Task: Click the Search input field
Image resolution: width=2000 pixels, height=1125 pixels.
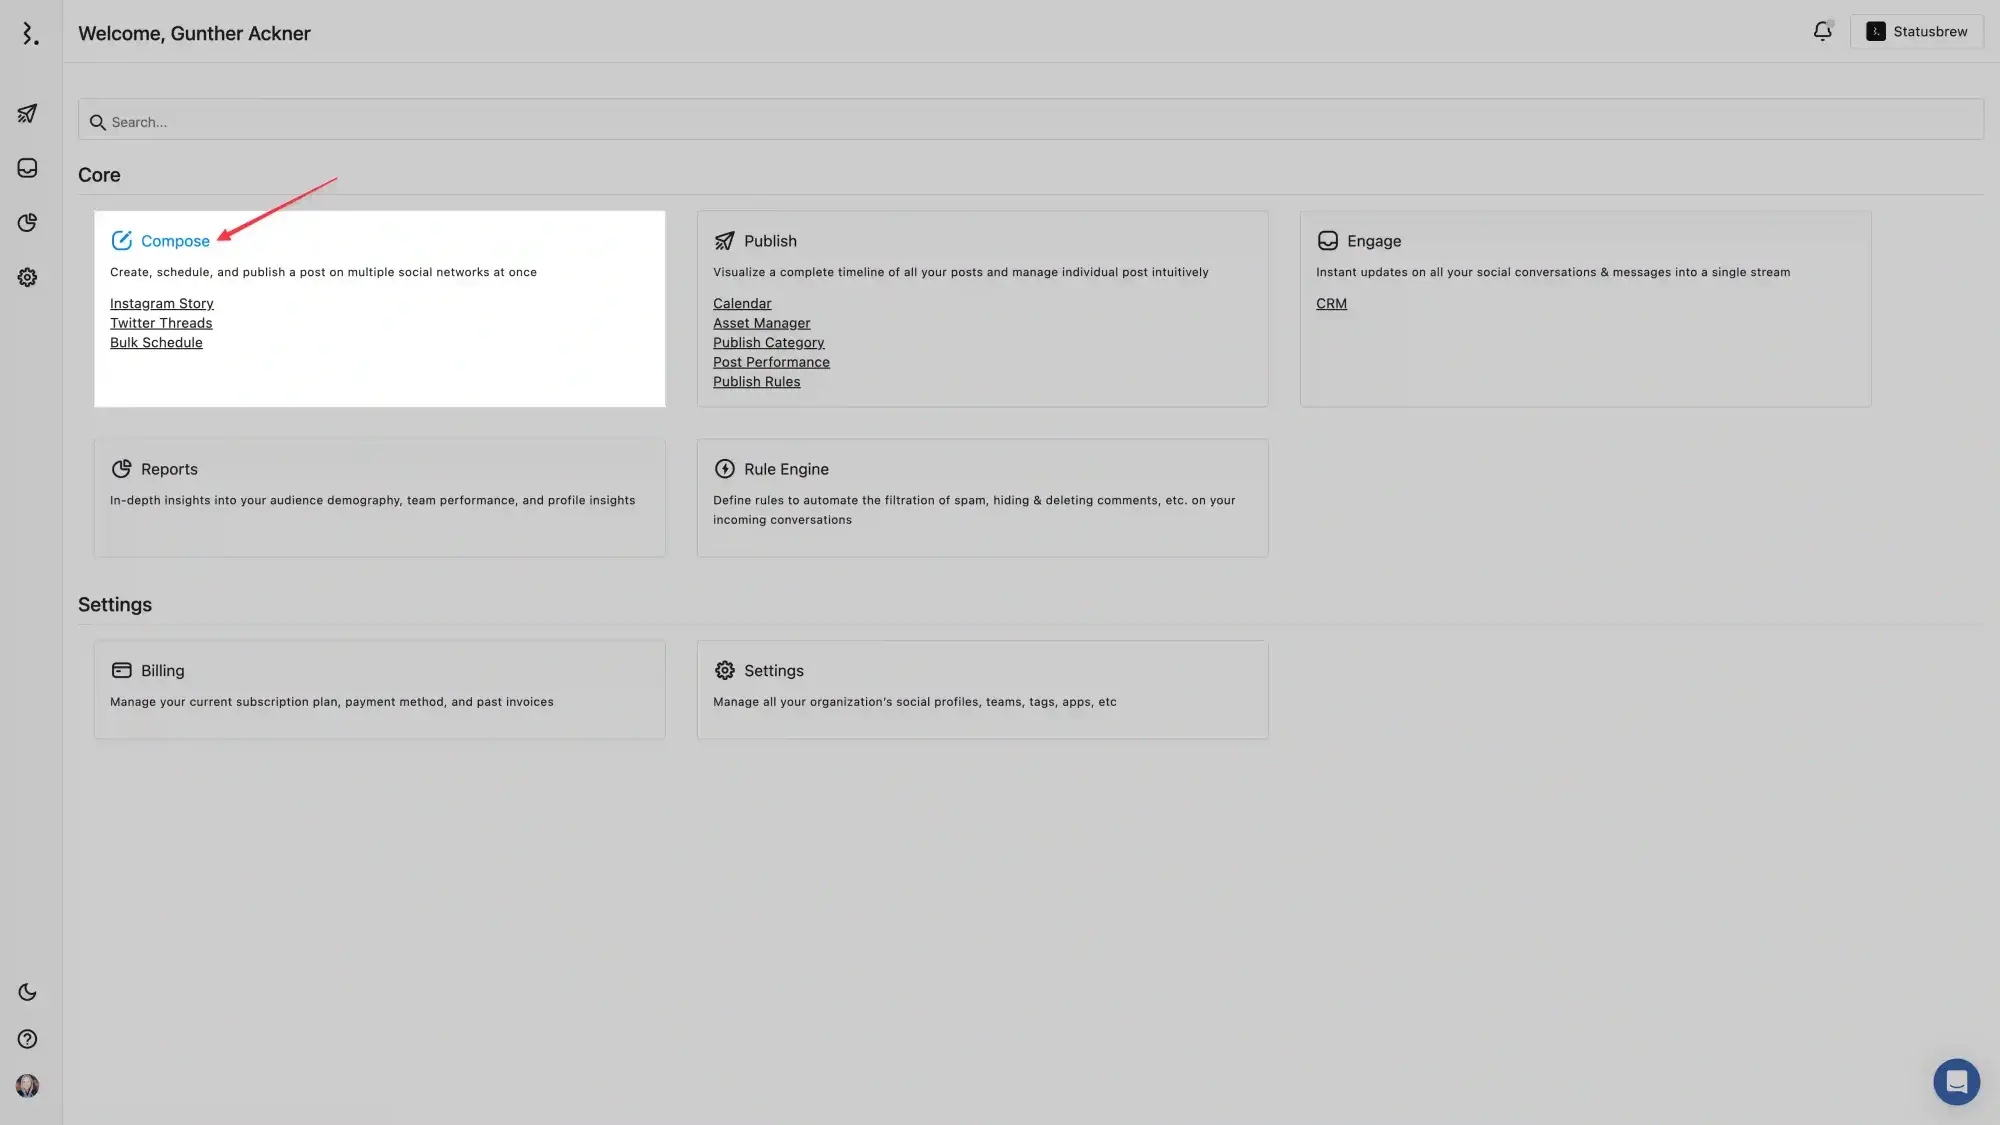Action: 1030,122
